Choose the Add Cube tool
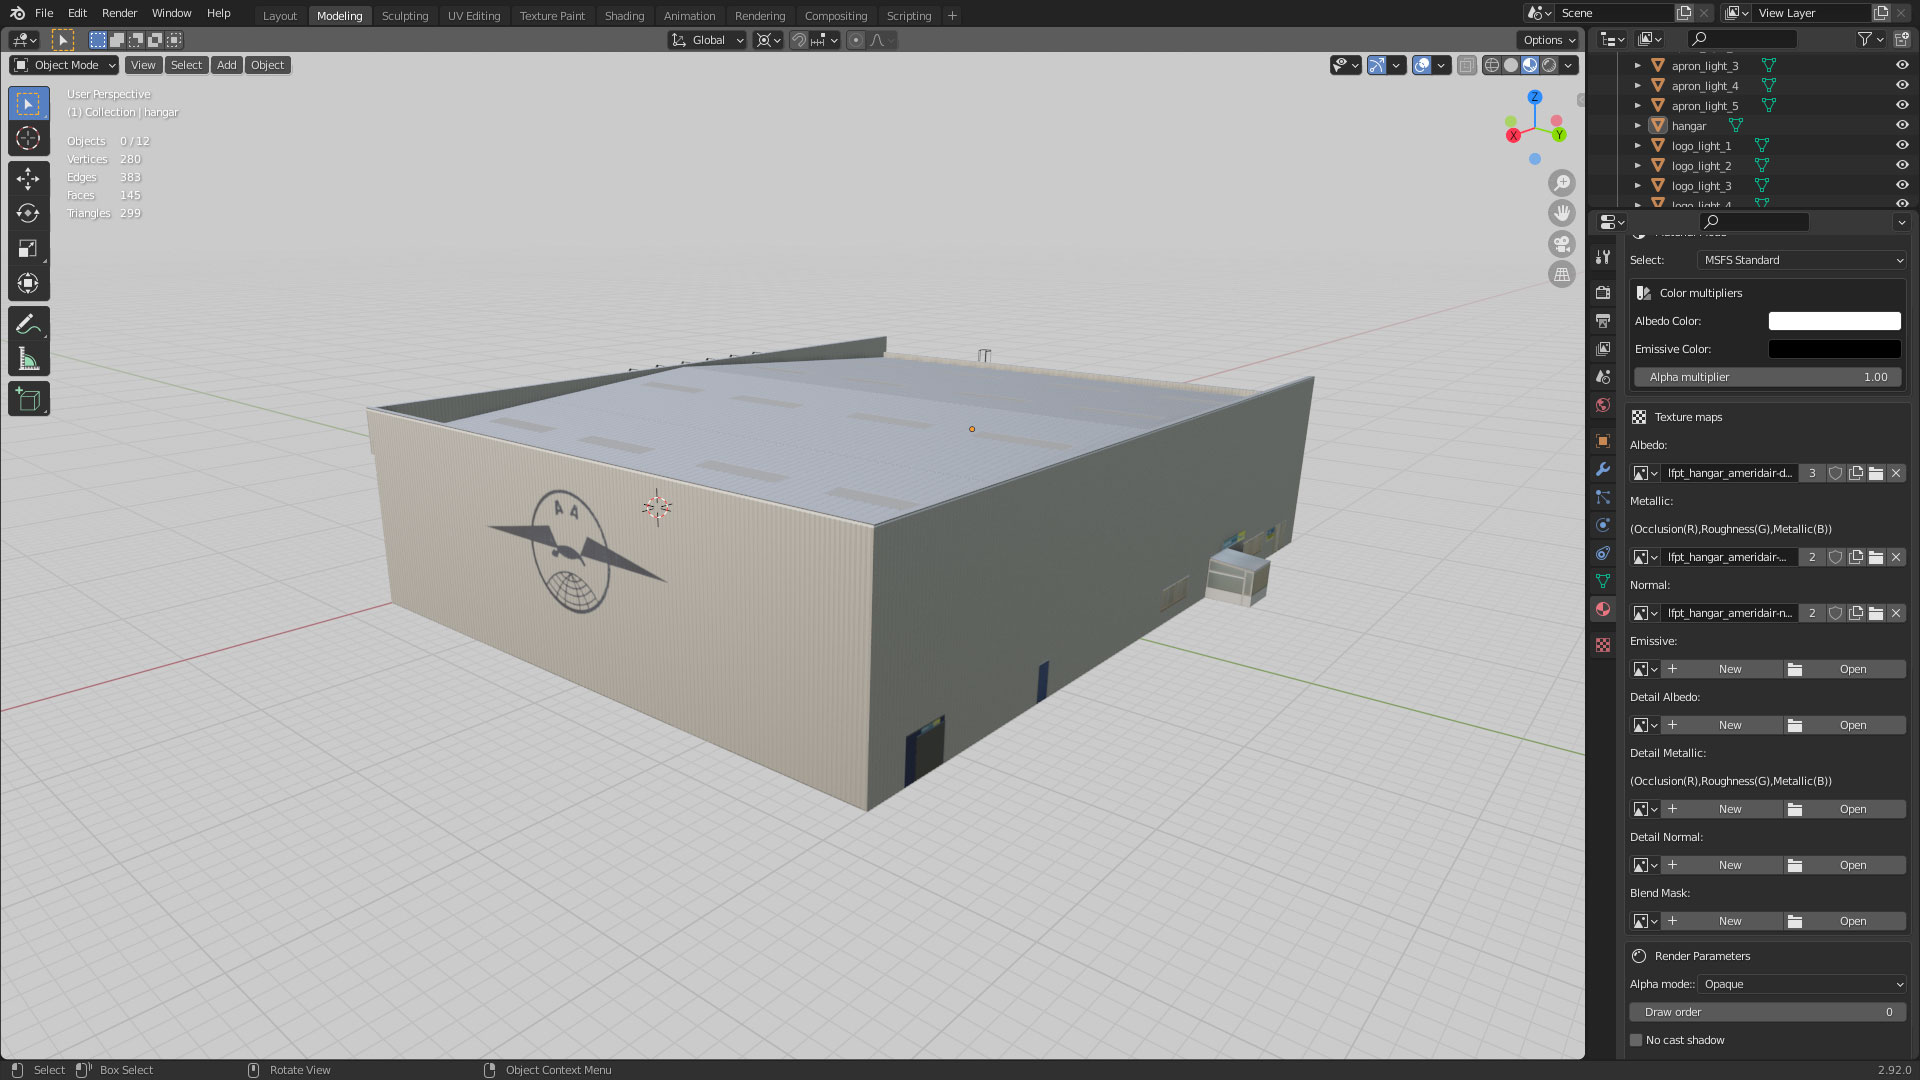Screen dimensions: 1920x1080 [28, 400]
